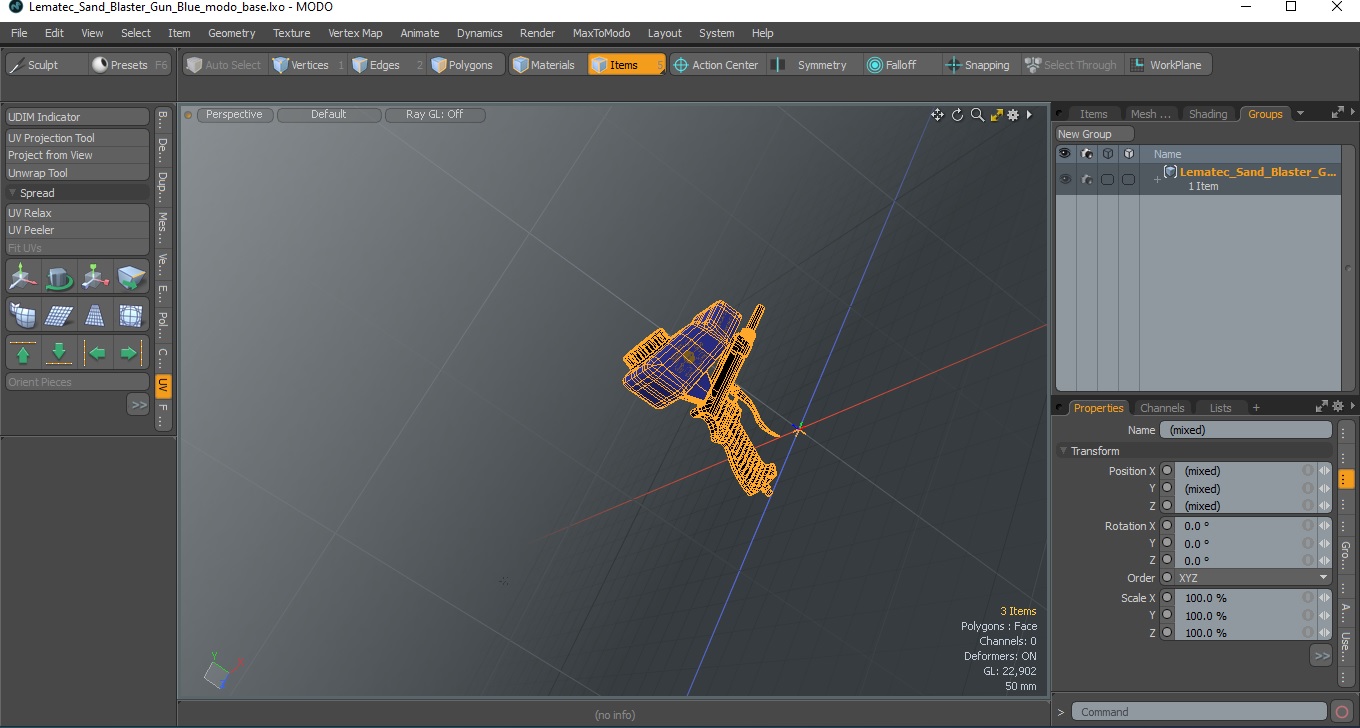Toggle render camera icon of Lematec group row
Screen dimensions: 1360x728
(1086, 179)
